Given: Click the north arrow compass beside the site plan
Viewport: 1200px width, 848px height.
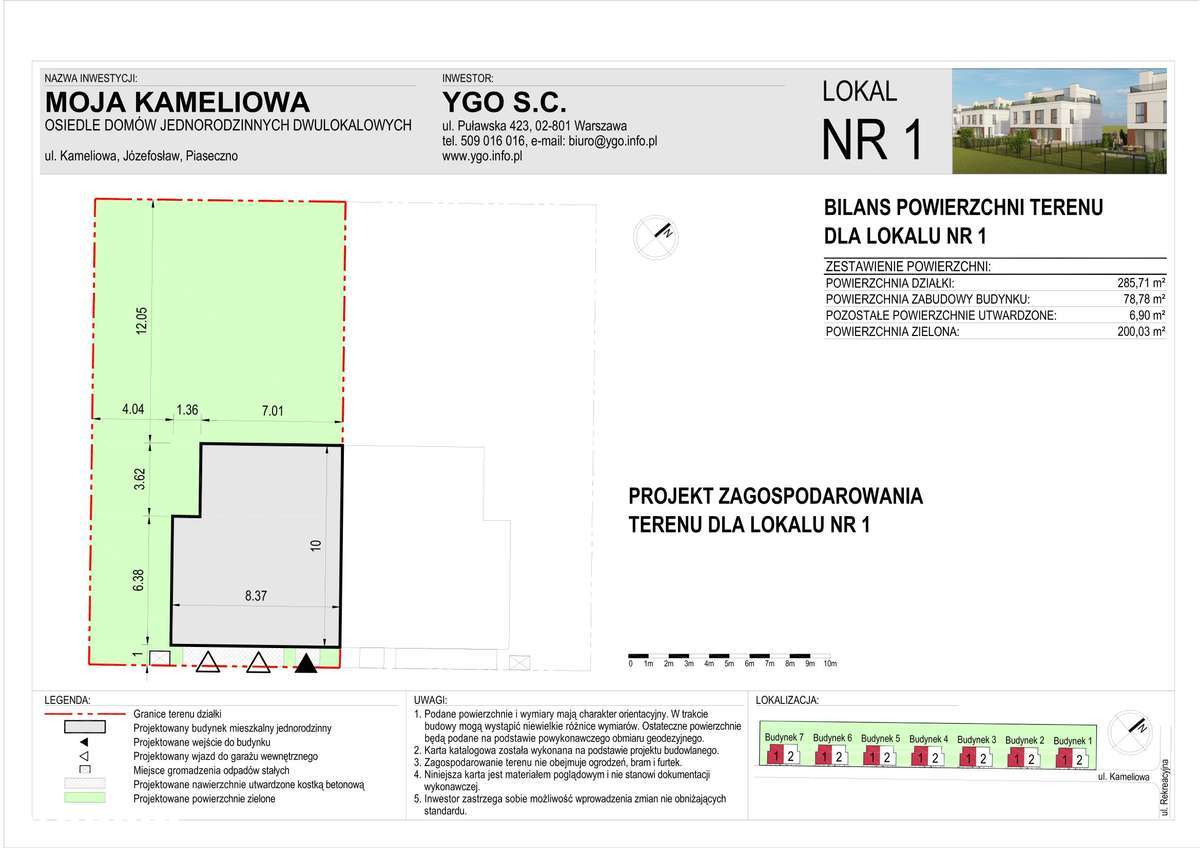Looking at the screenshot, I should 657,238.
